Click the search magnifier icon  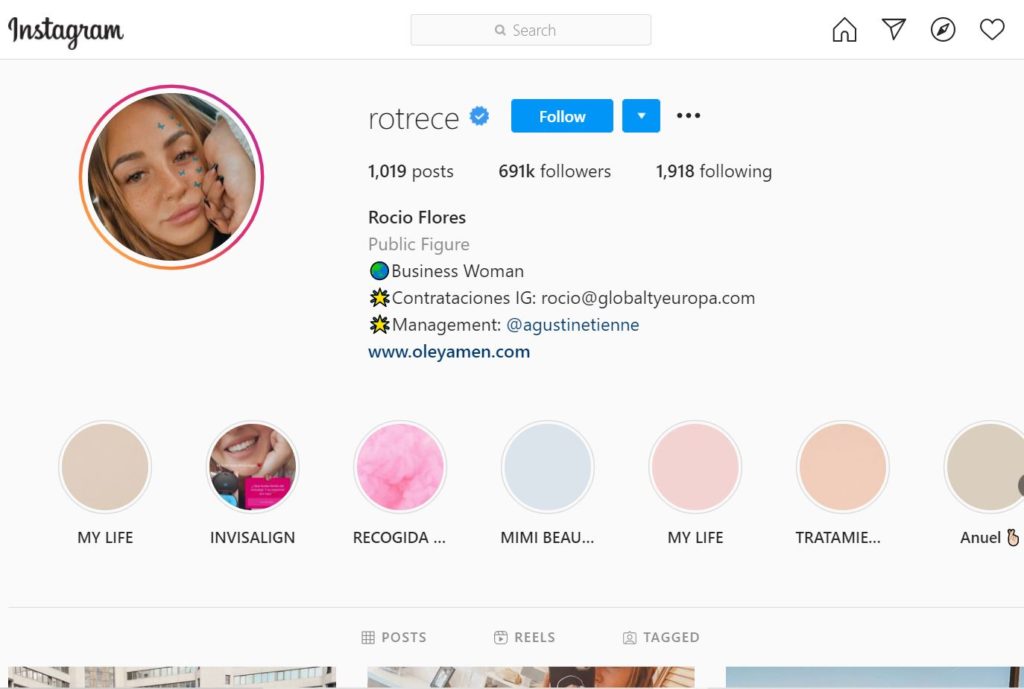(500, 30)
